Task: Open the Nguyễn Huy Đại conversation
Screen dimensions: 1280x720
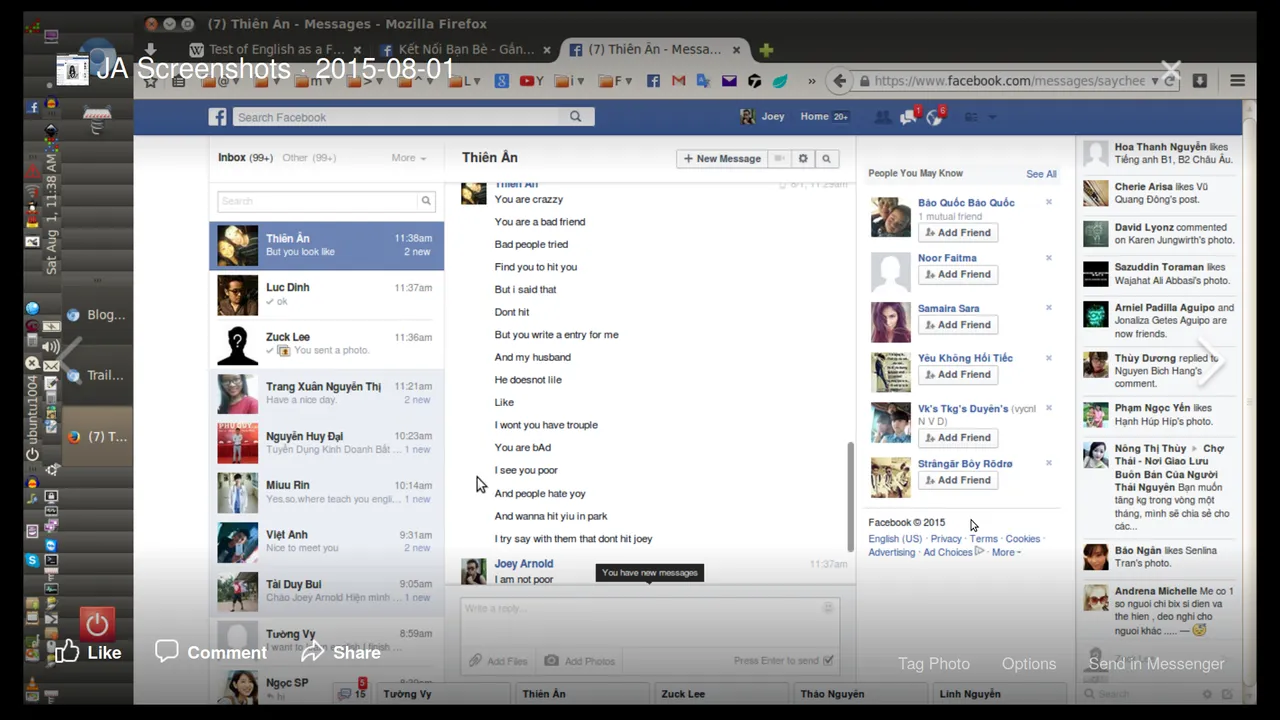Action: pyautogui.click(x=326, y=443)
